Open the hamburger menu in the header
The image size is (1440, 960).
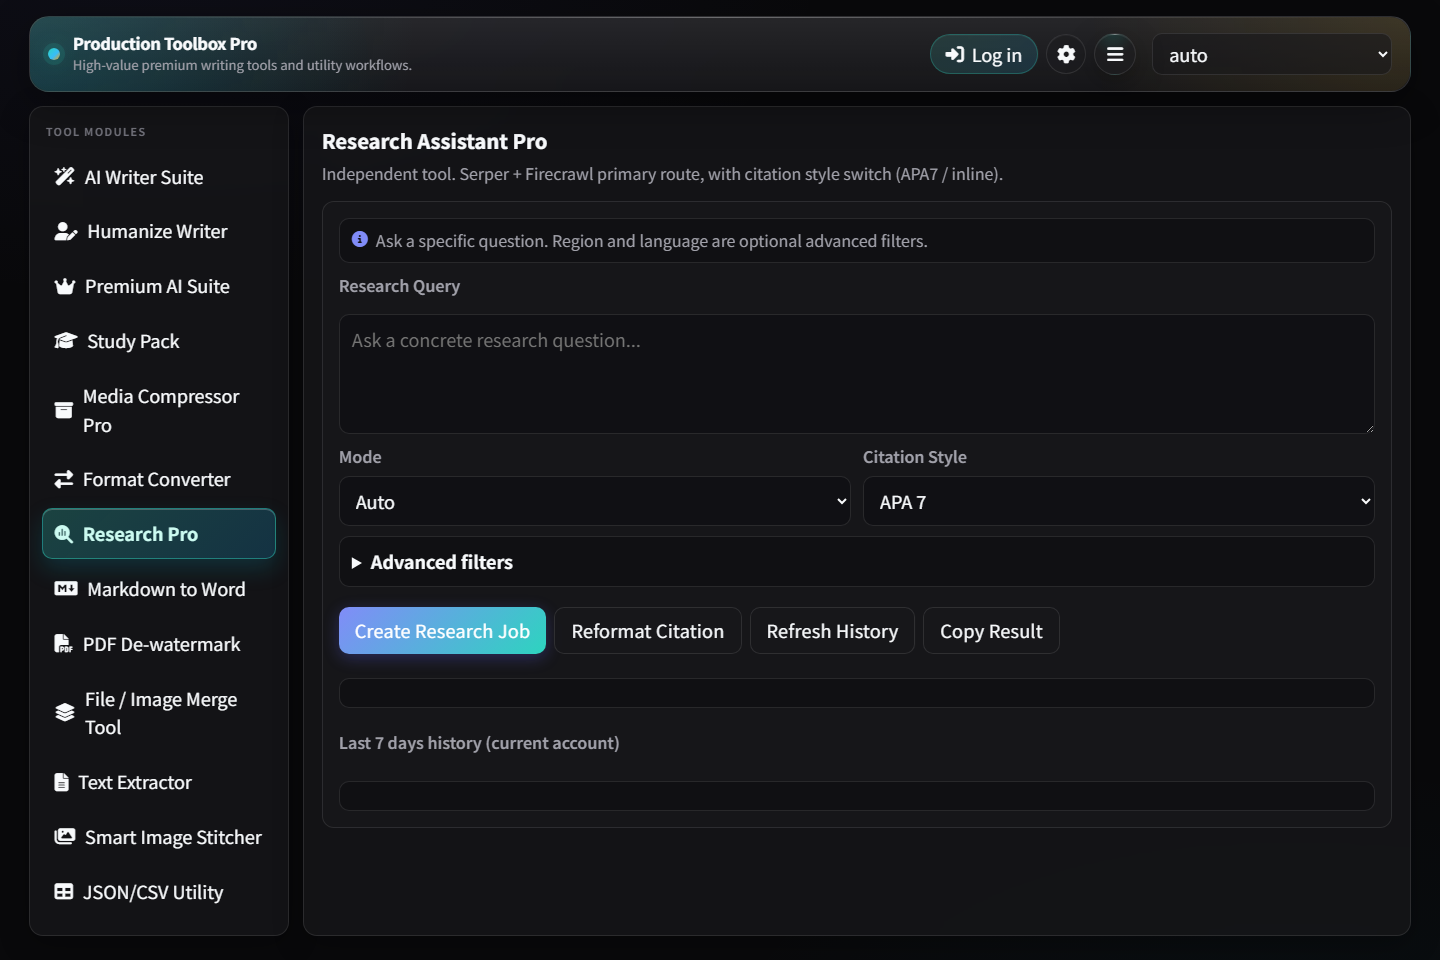click(1115, 54)
